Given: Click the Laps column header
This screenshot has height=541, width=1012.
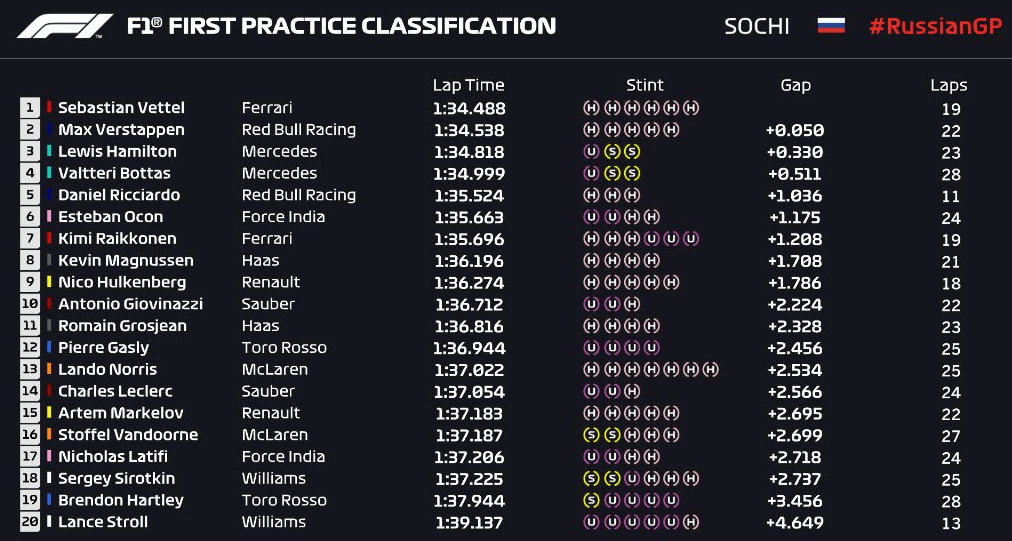Looking at the screenshot, I should pos(949,85).
